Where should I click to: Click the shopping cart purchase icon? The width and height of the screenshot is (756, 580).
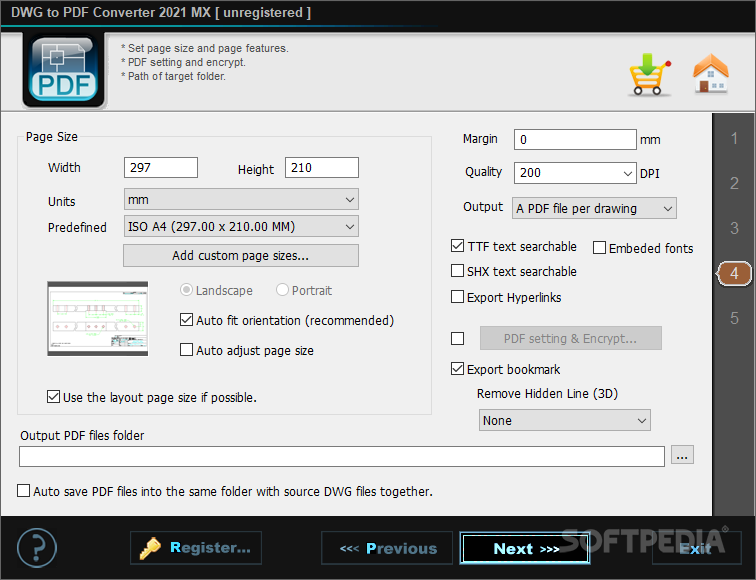point(649,74)
